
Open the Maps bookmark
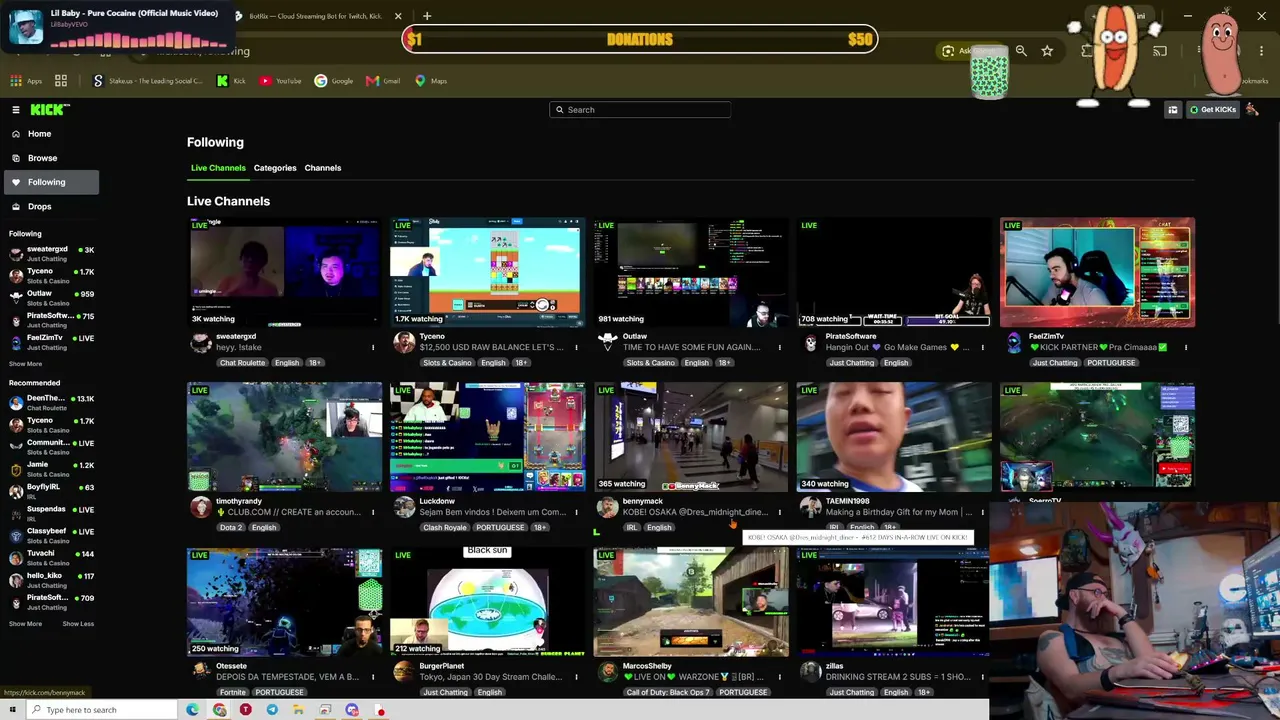(x=431, y=81)
